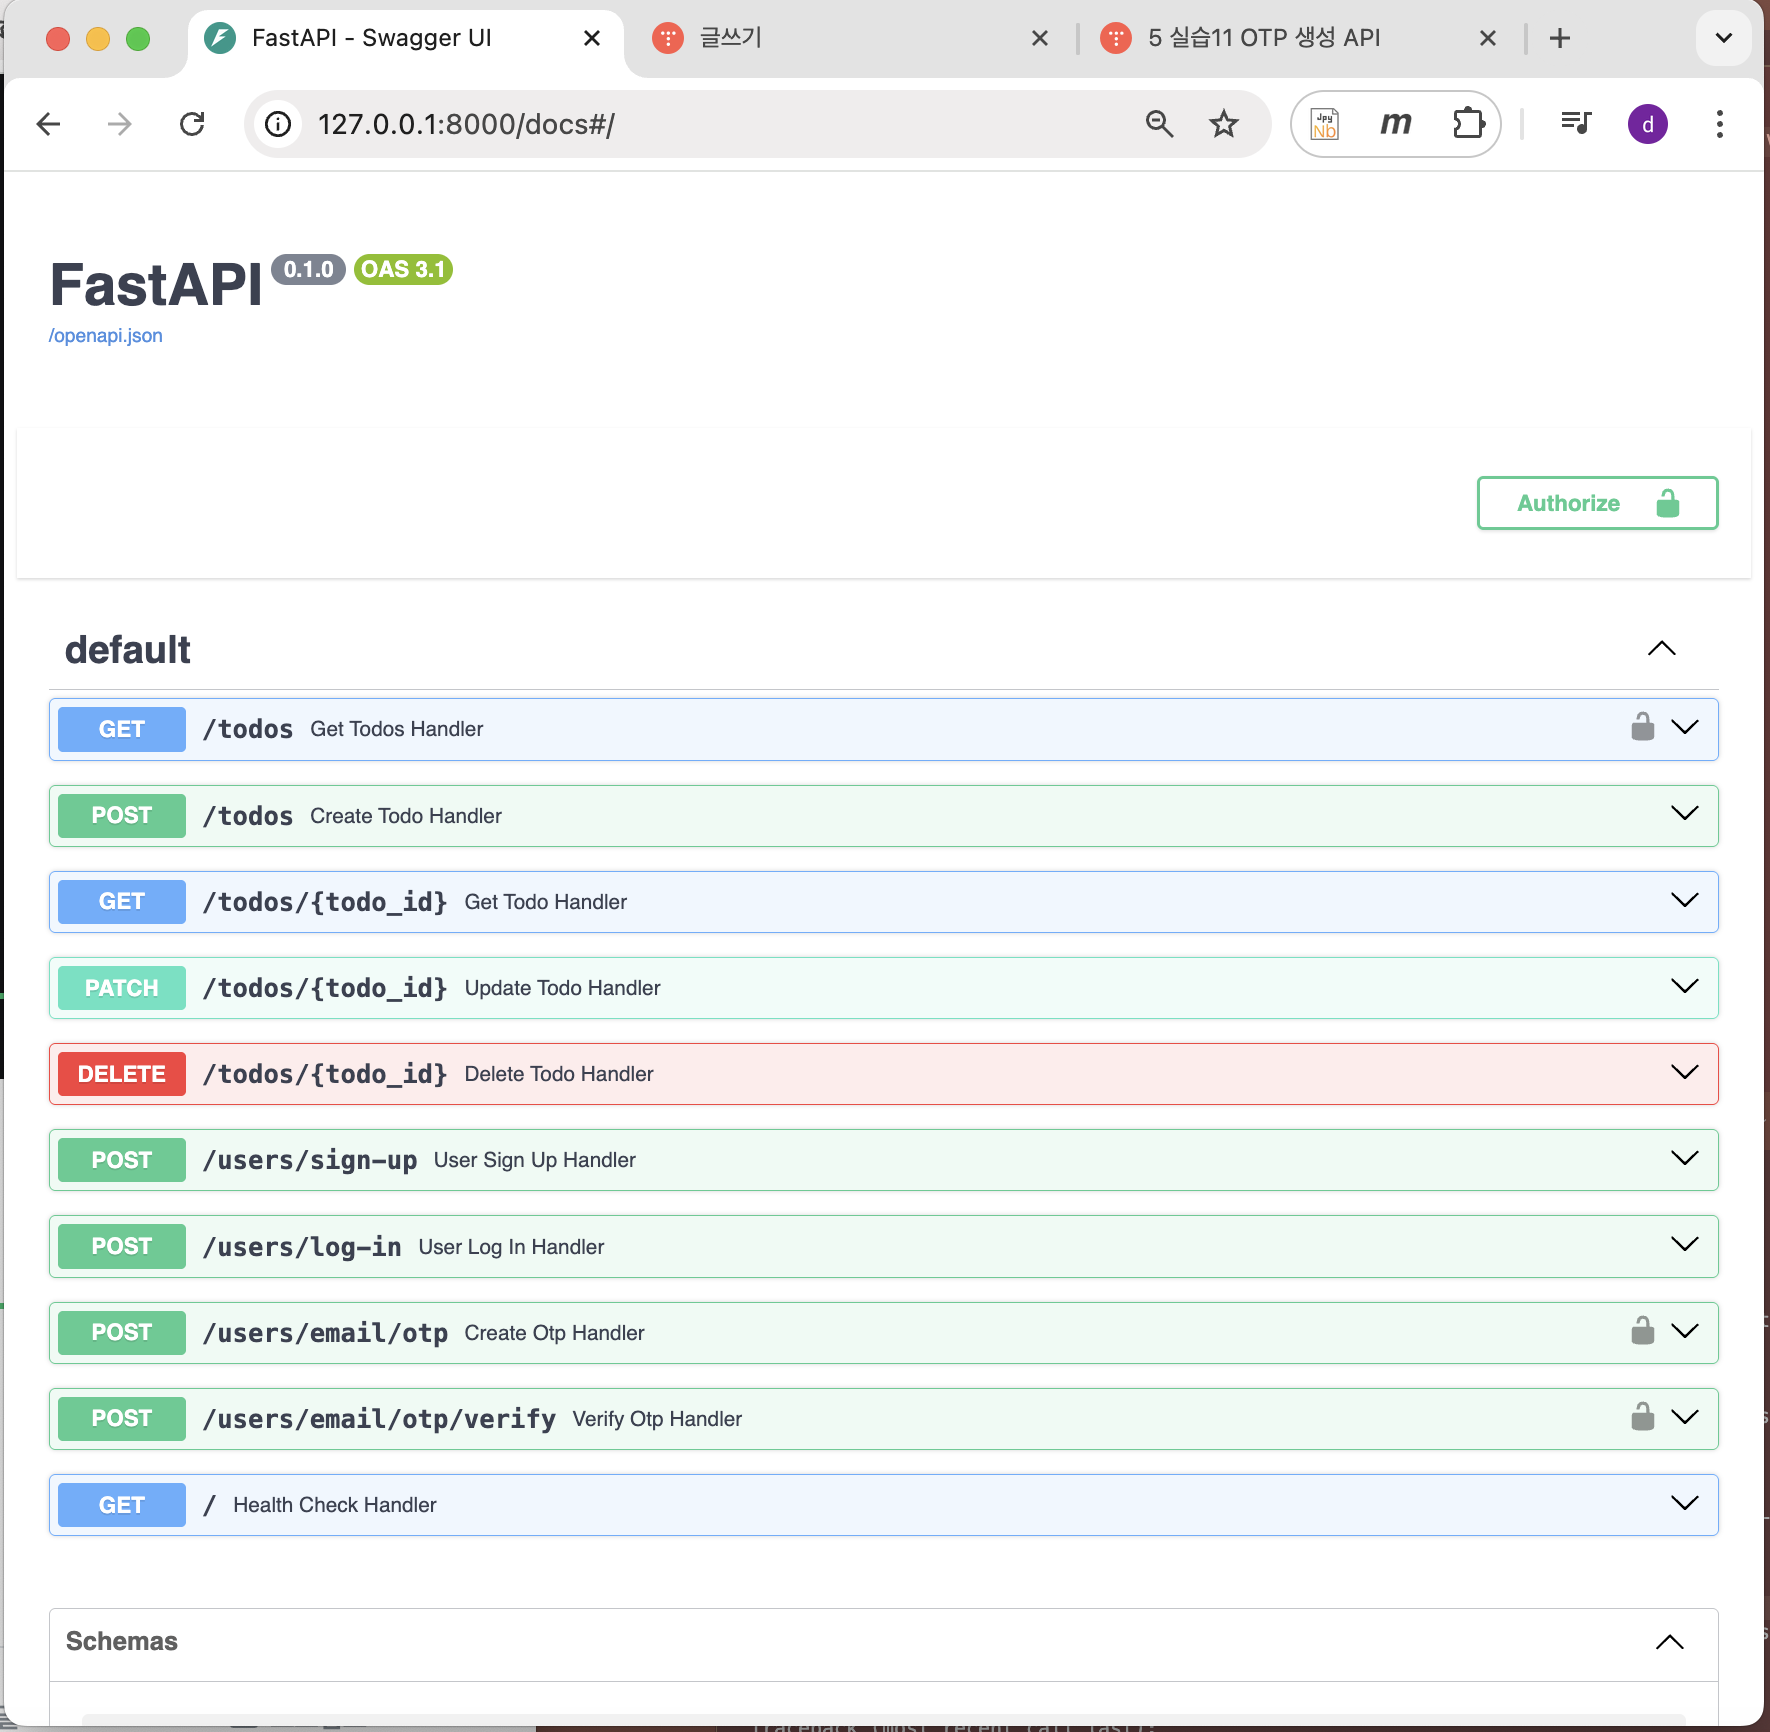Open the Jupyter notebook extension icon
1770x1732 pixels.
1325,124
